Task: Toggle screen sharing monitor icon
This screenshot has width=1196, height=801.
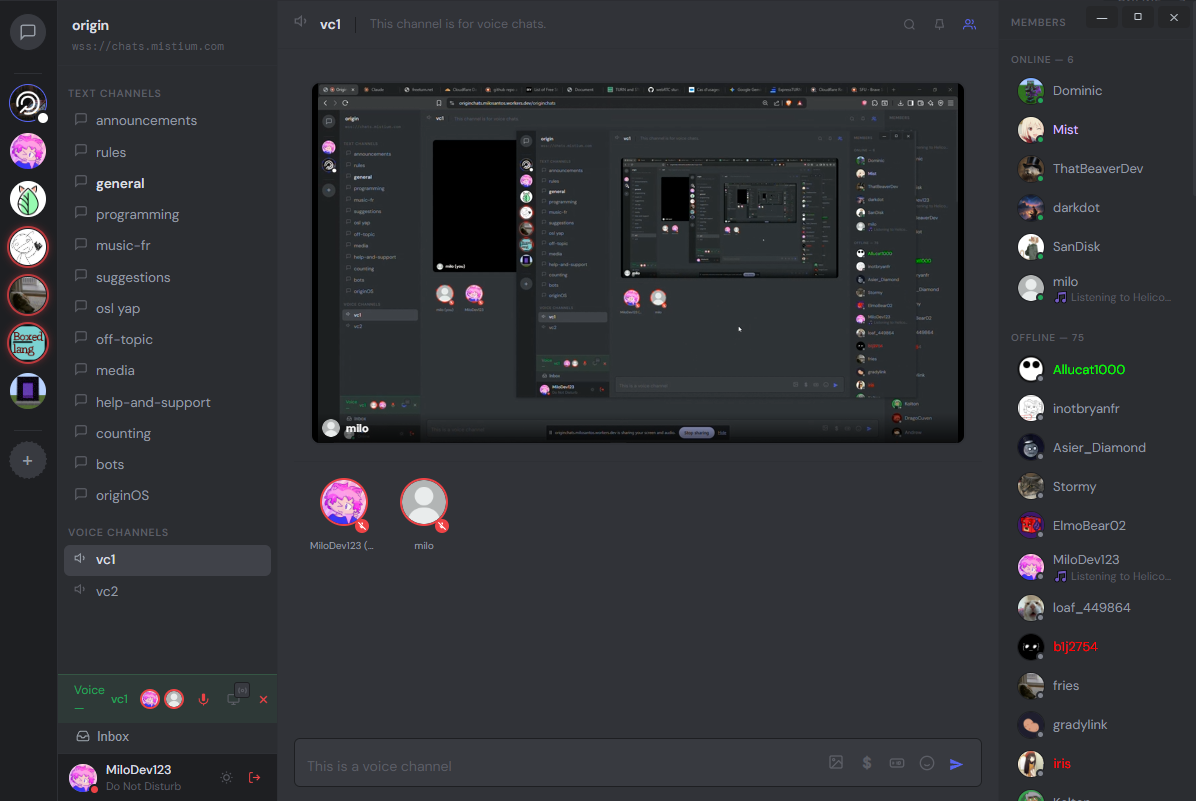Action: pos(234,700)
